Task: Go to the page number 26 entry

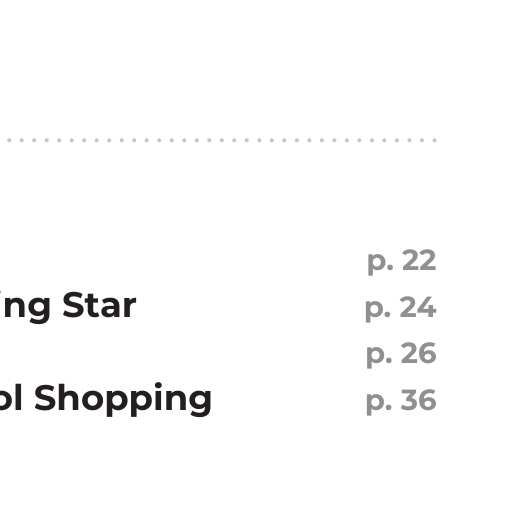Action: pos(401,355)
